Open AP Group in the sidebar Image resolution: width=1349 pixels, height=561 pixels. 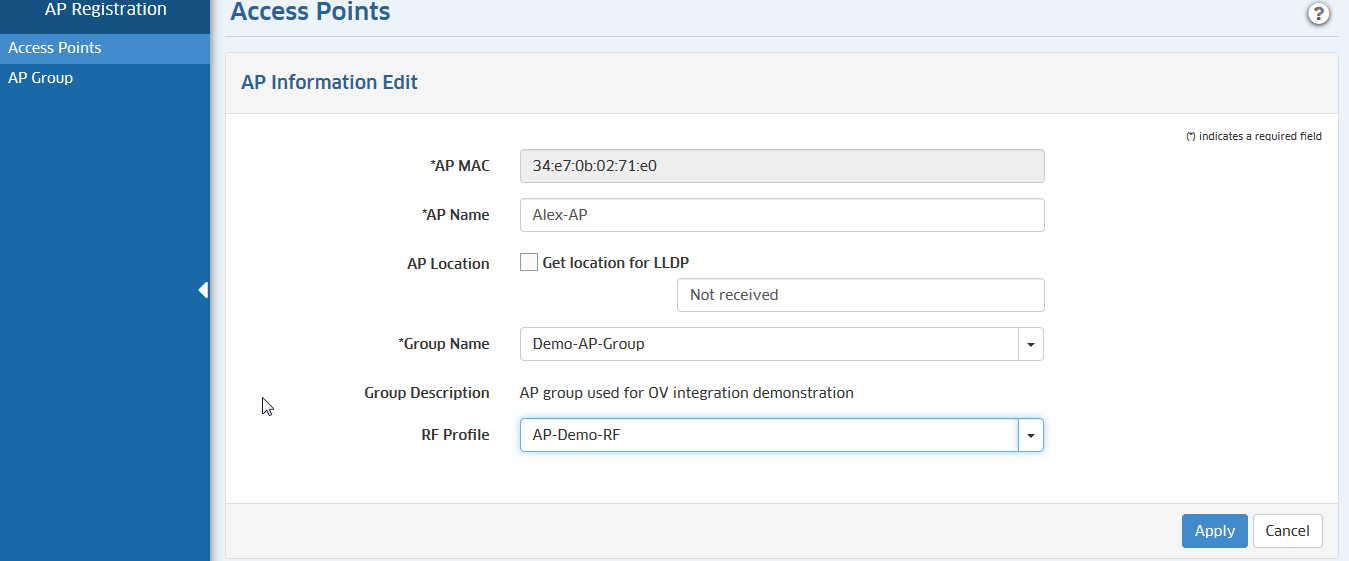pyautogui.click(x=41, y=78)
